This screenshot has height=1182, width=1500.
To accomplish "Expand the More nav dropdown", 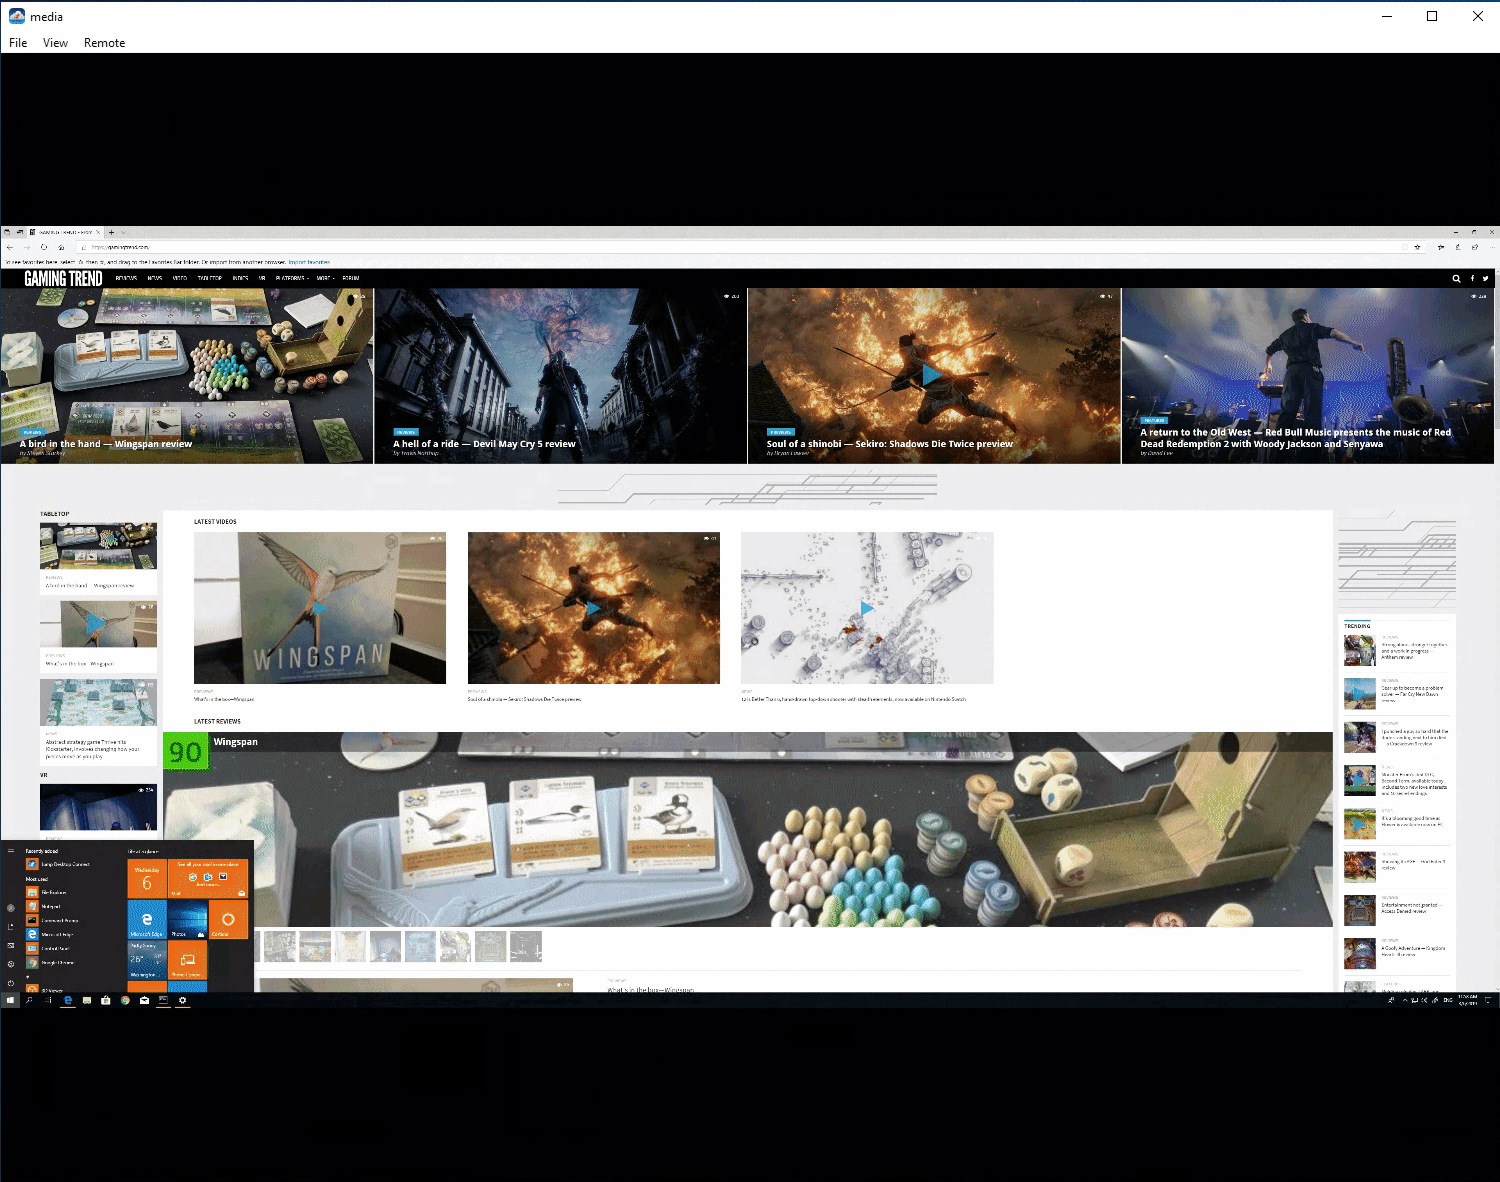I will [325, 278].
